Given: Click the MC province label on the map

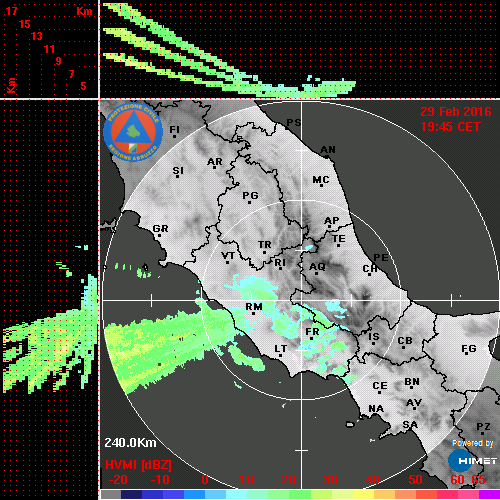Looking at the screenshot, I should (321, 180).
